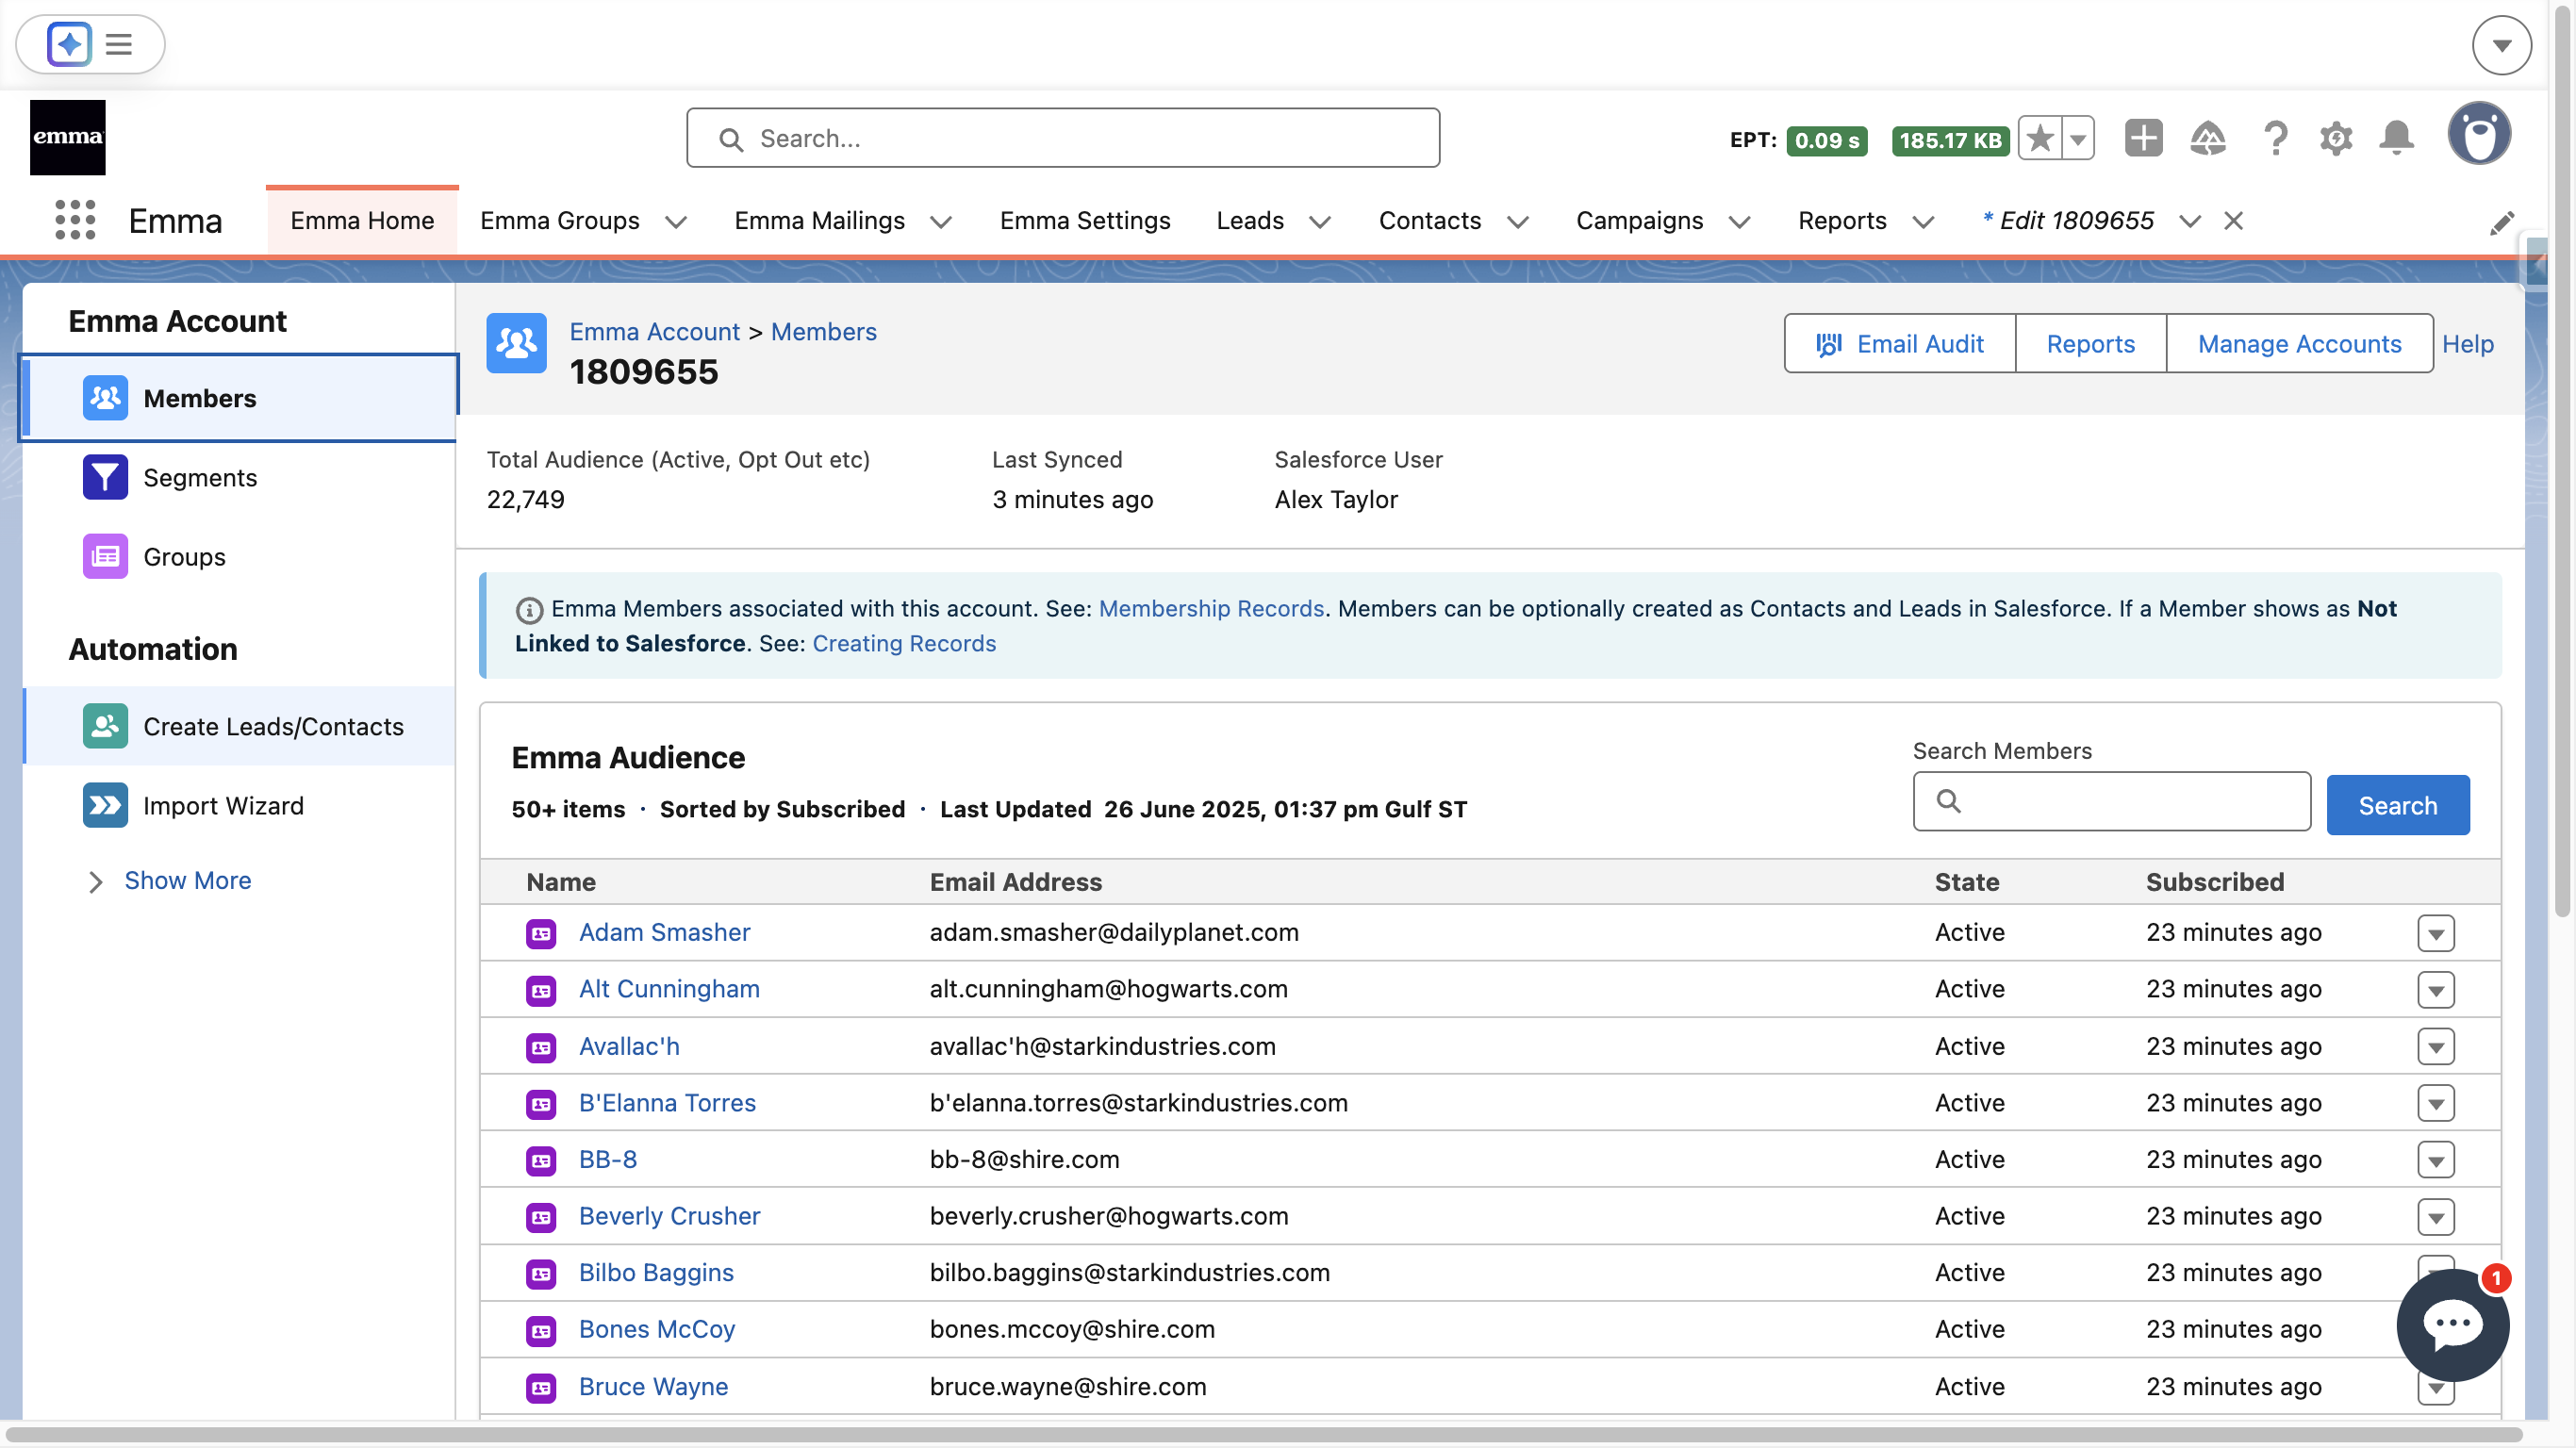Open the setup gear icon
The image size is (2576, 1448).
point(2336,138)
